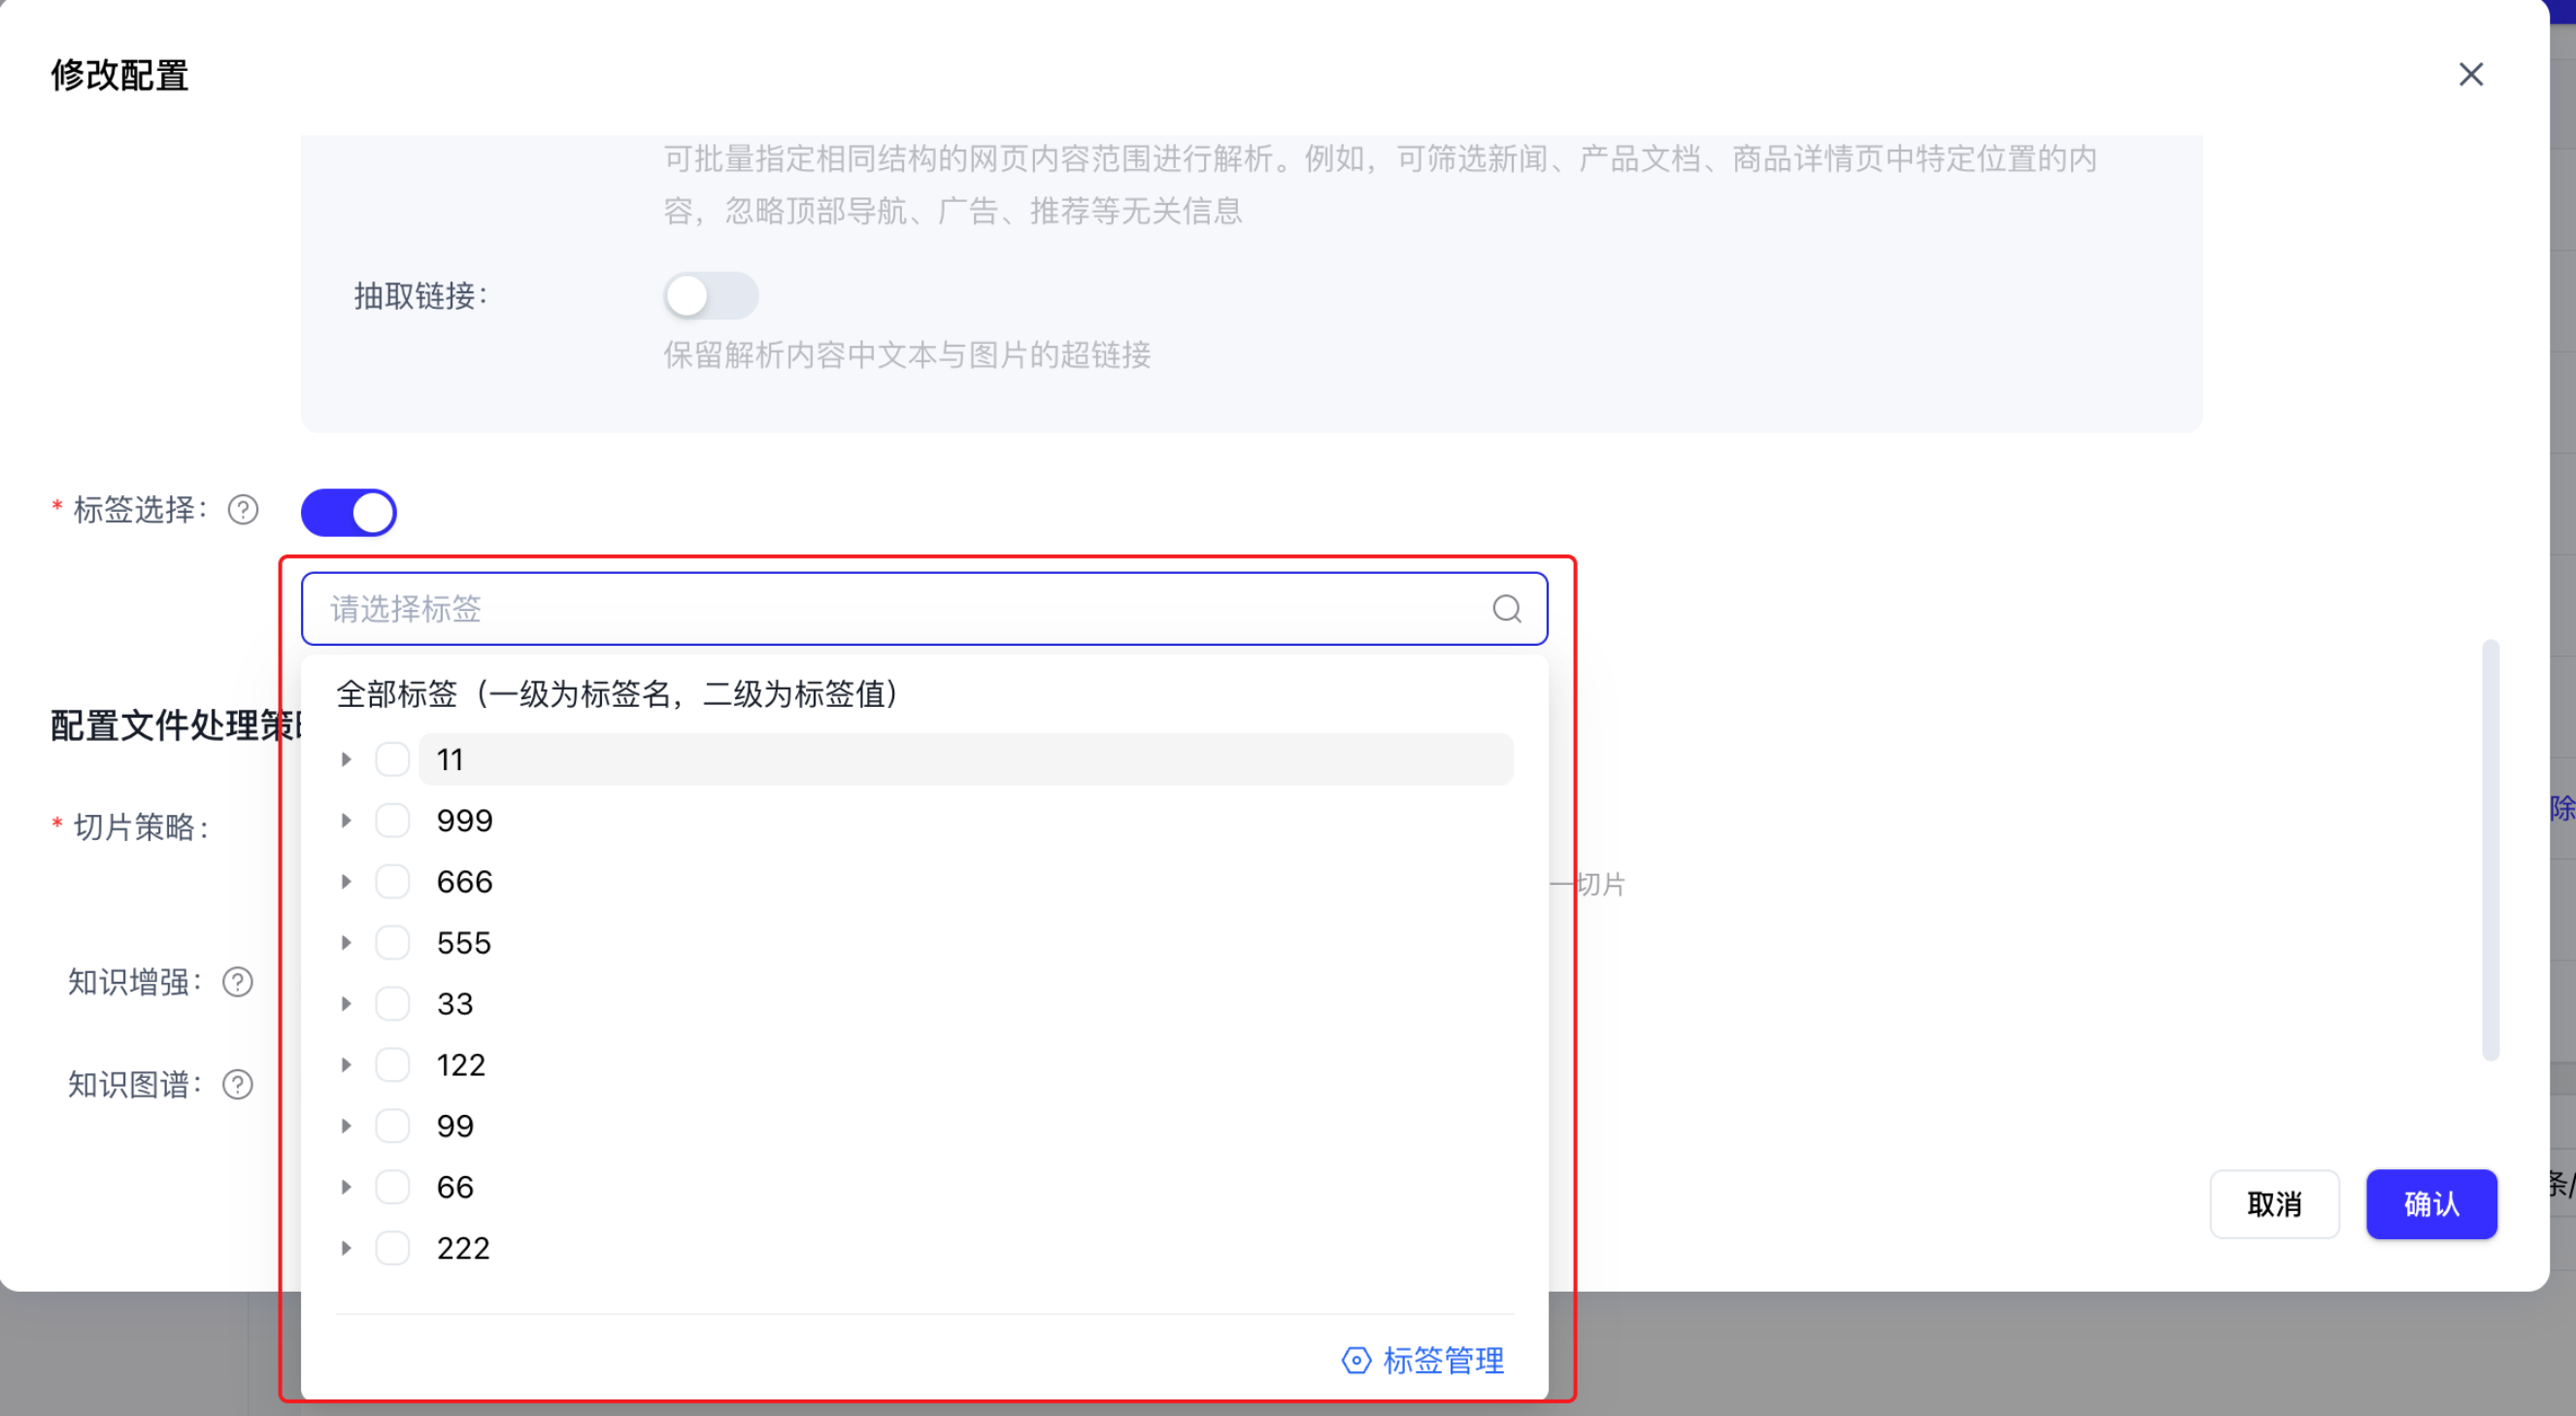Check the box for tag 11
The width and height of the screenshot is (2576, 1416).
click(392, 759)
